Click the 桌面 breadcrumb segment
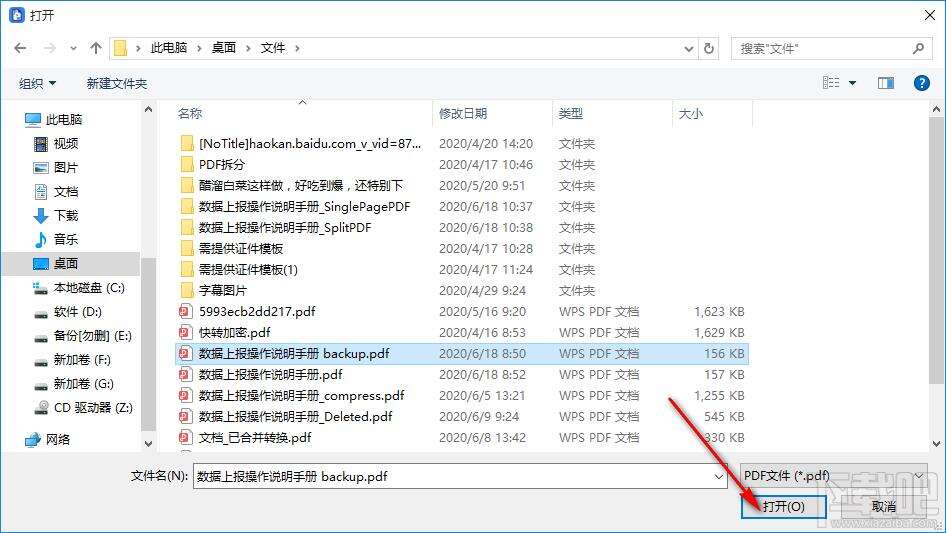 [x=224, y=48]
